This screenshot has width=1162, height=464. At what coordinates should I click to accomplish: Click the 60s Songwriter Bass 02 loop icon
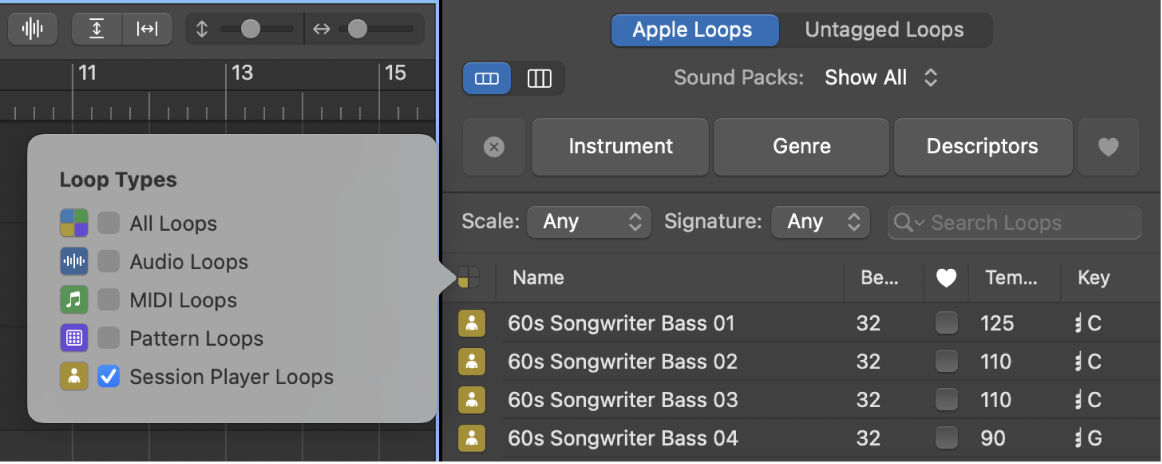coord(472,362)
